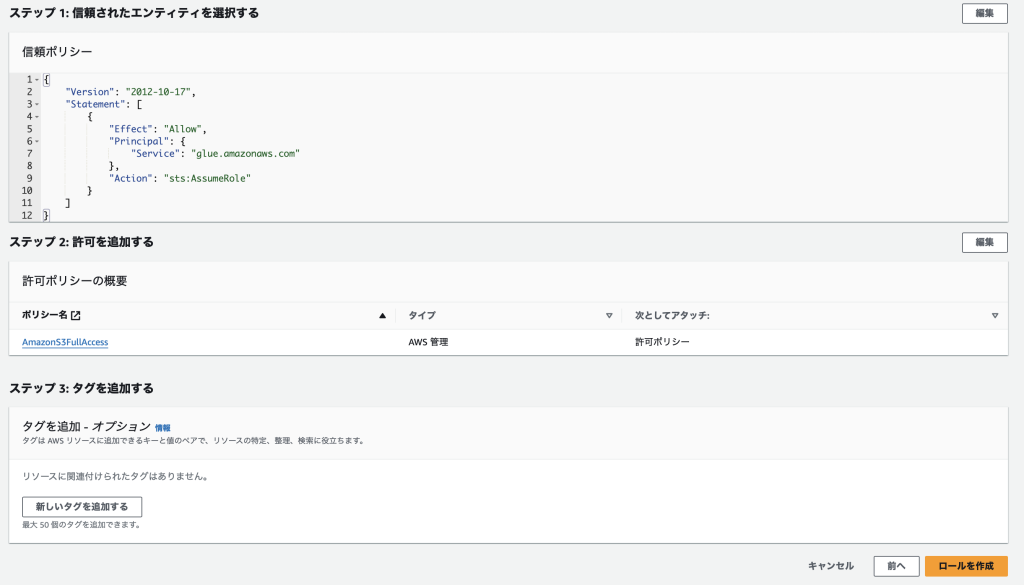Click the Version 2012-10-17 line in policy
The image size is (1024, 585).
pos(130,92)
